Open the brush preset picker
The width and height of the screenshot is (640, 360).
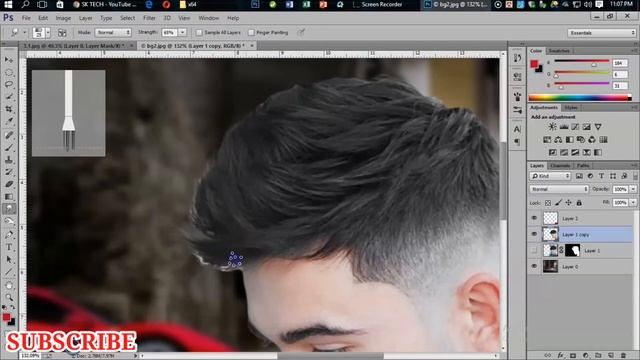42,33
